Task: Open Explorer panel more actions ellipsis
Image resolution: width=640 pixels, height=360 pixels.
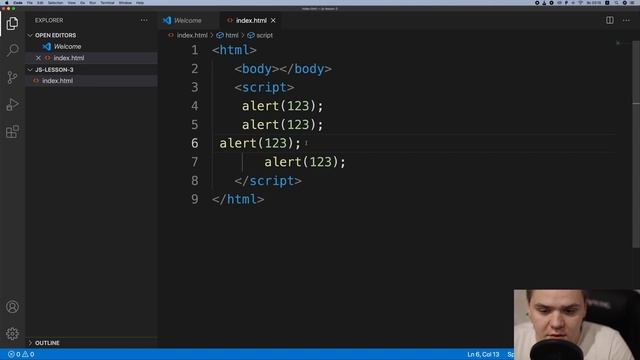Action: point(144,20)
